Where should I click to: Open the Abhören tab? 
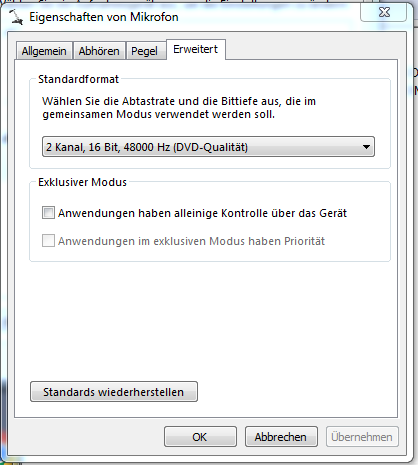tap(99, 51)
